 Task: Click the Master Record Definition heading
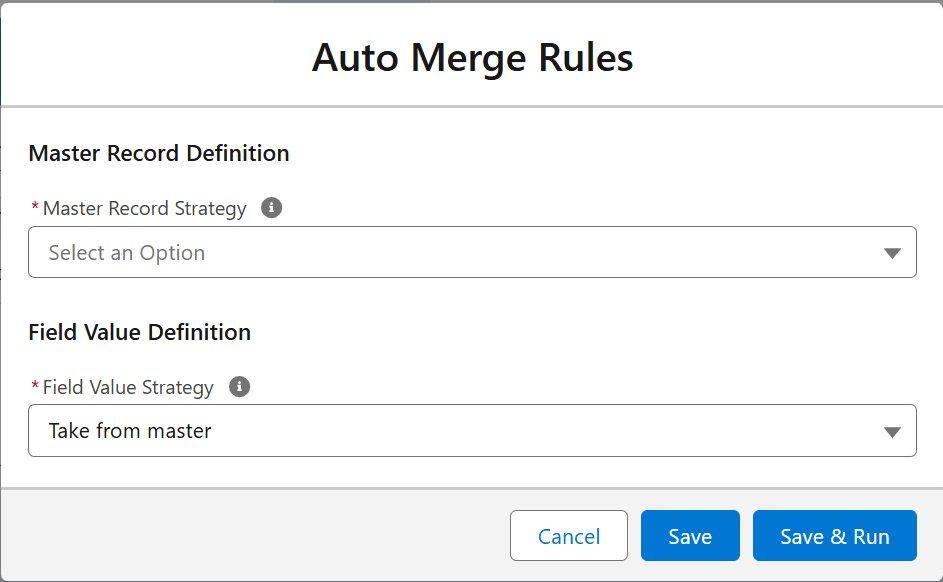tap(159, 153)
